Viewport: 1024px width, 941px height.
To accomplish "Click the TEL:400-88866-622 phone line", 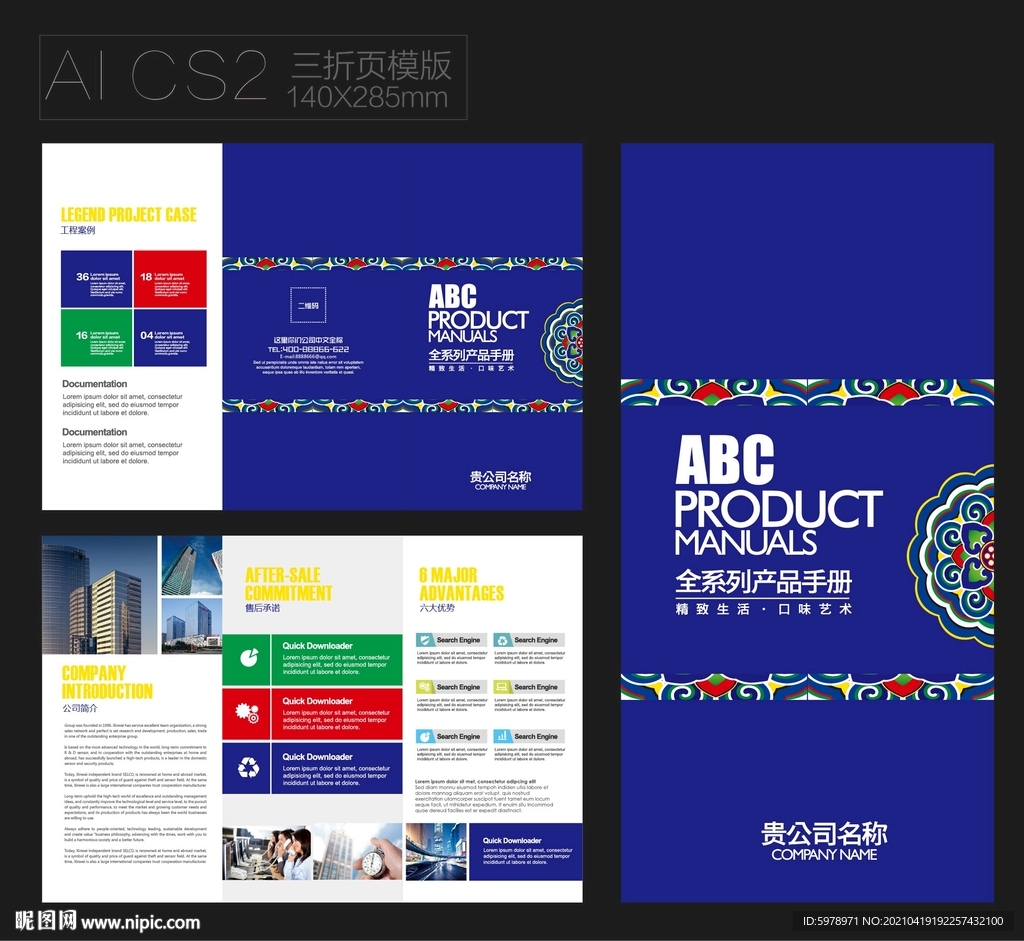I will [x=308, y=349].
